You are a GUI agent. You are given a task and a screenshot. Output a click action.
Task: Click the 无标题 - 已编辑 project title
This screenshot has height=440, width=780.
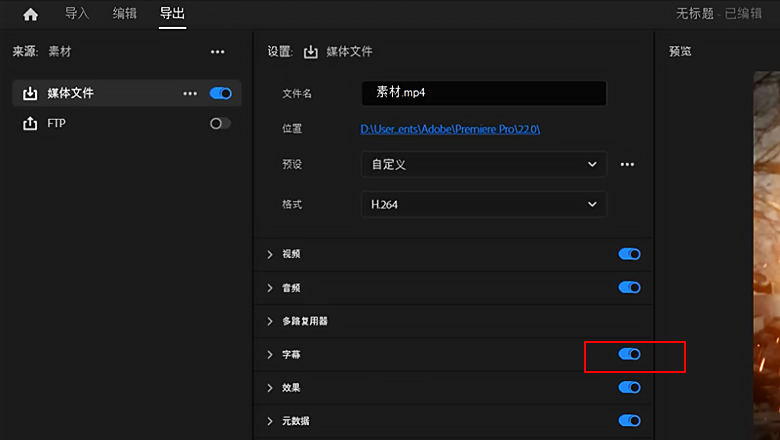tap(719, 14)
